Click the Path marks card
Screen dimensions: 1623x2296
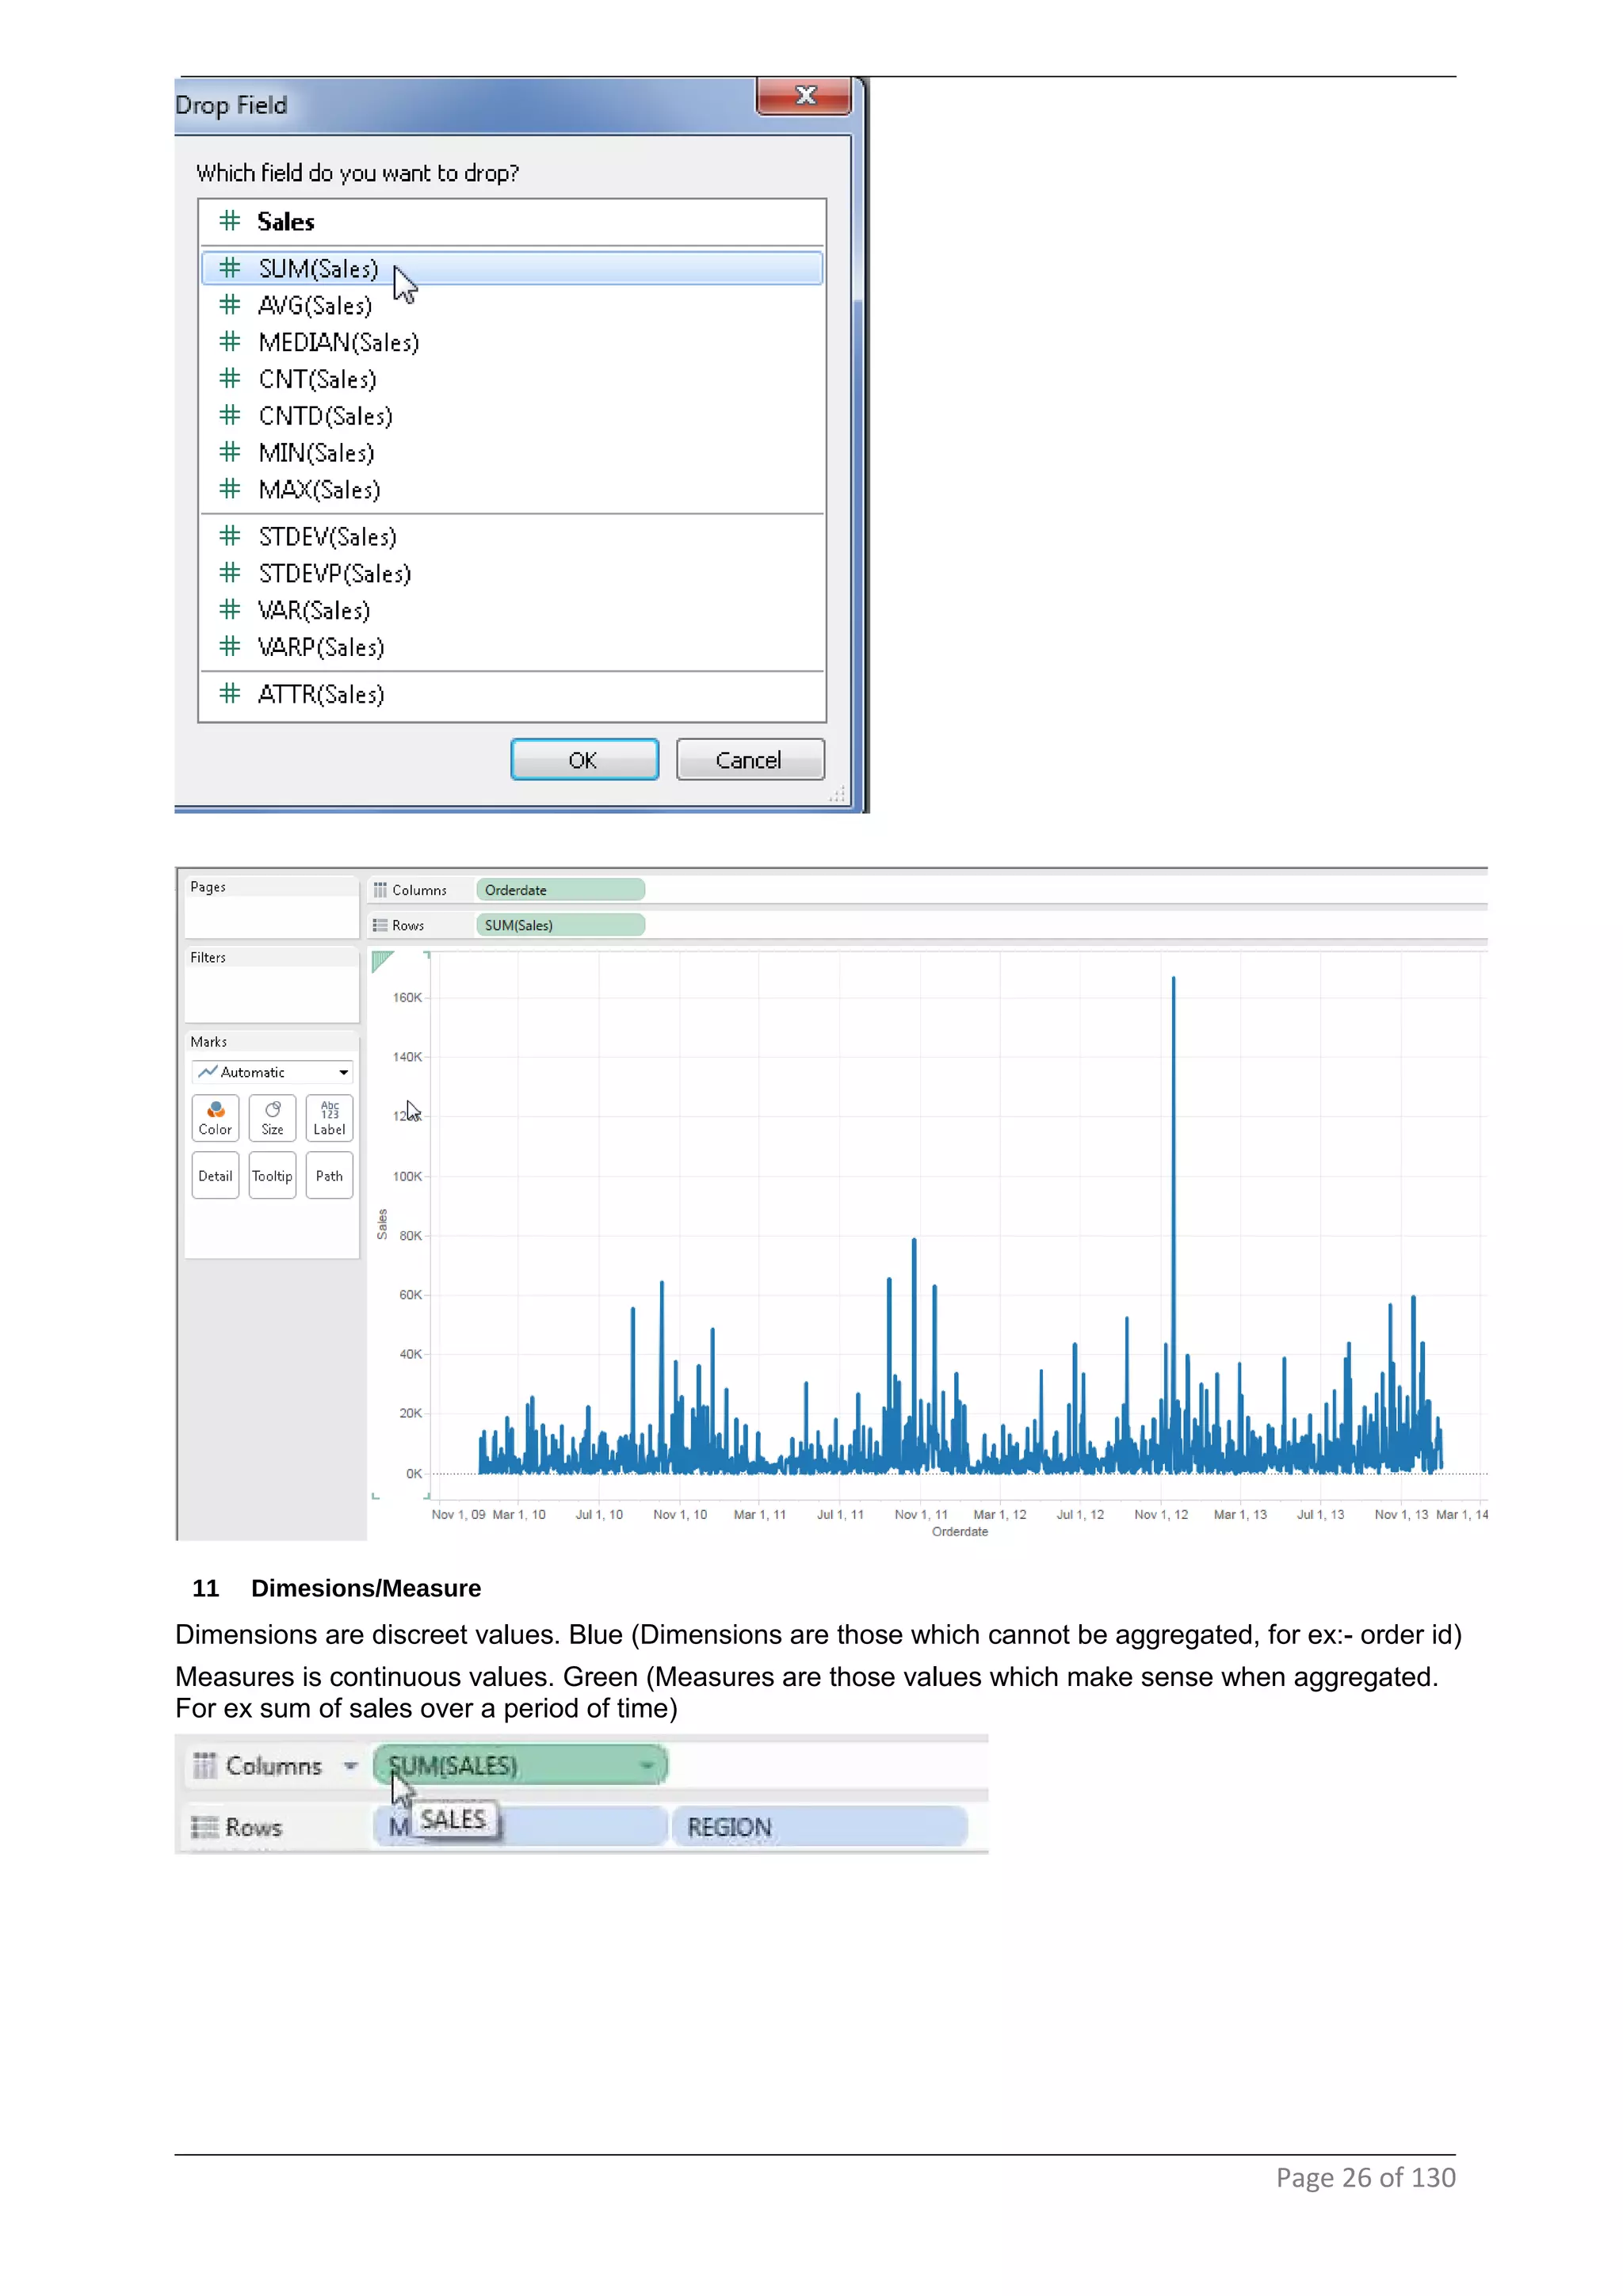pyautogui.click(x=329, y=1175)
